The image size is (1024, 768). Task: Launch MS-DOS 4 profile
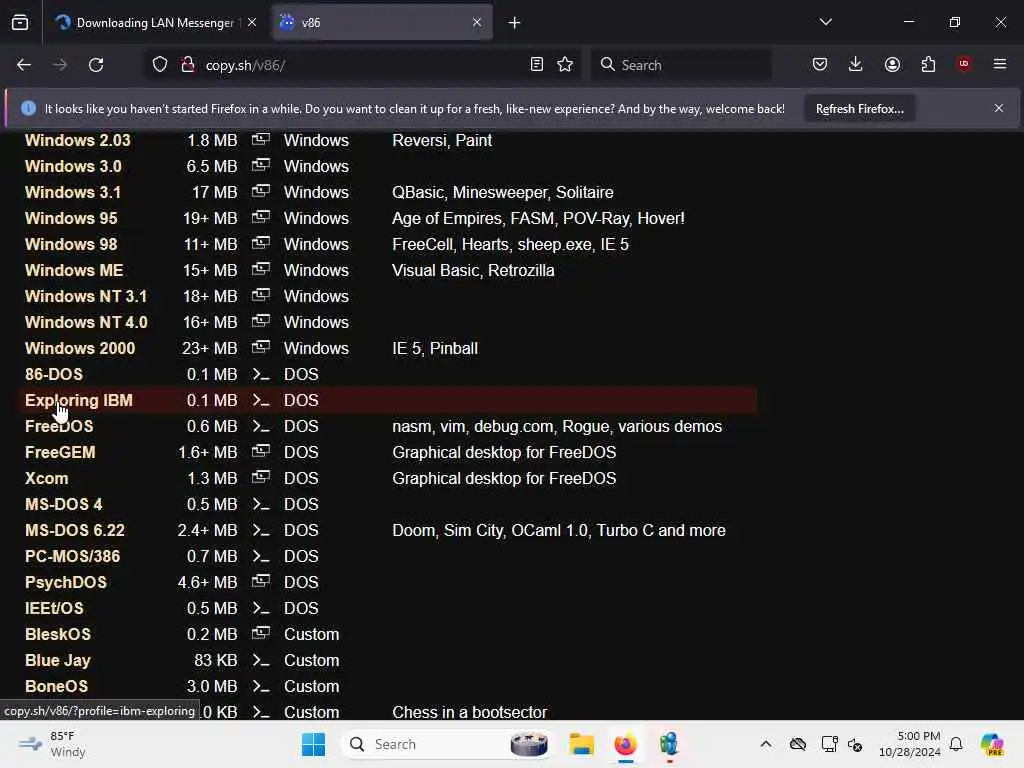(64, 505)
